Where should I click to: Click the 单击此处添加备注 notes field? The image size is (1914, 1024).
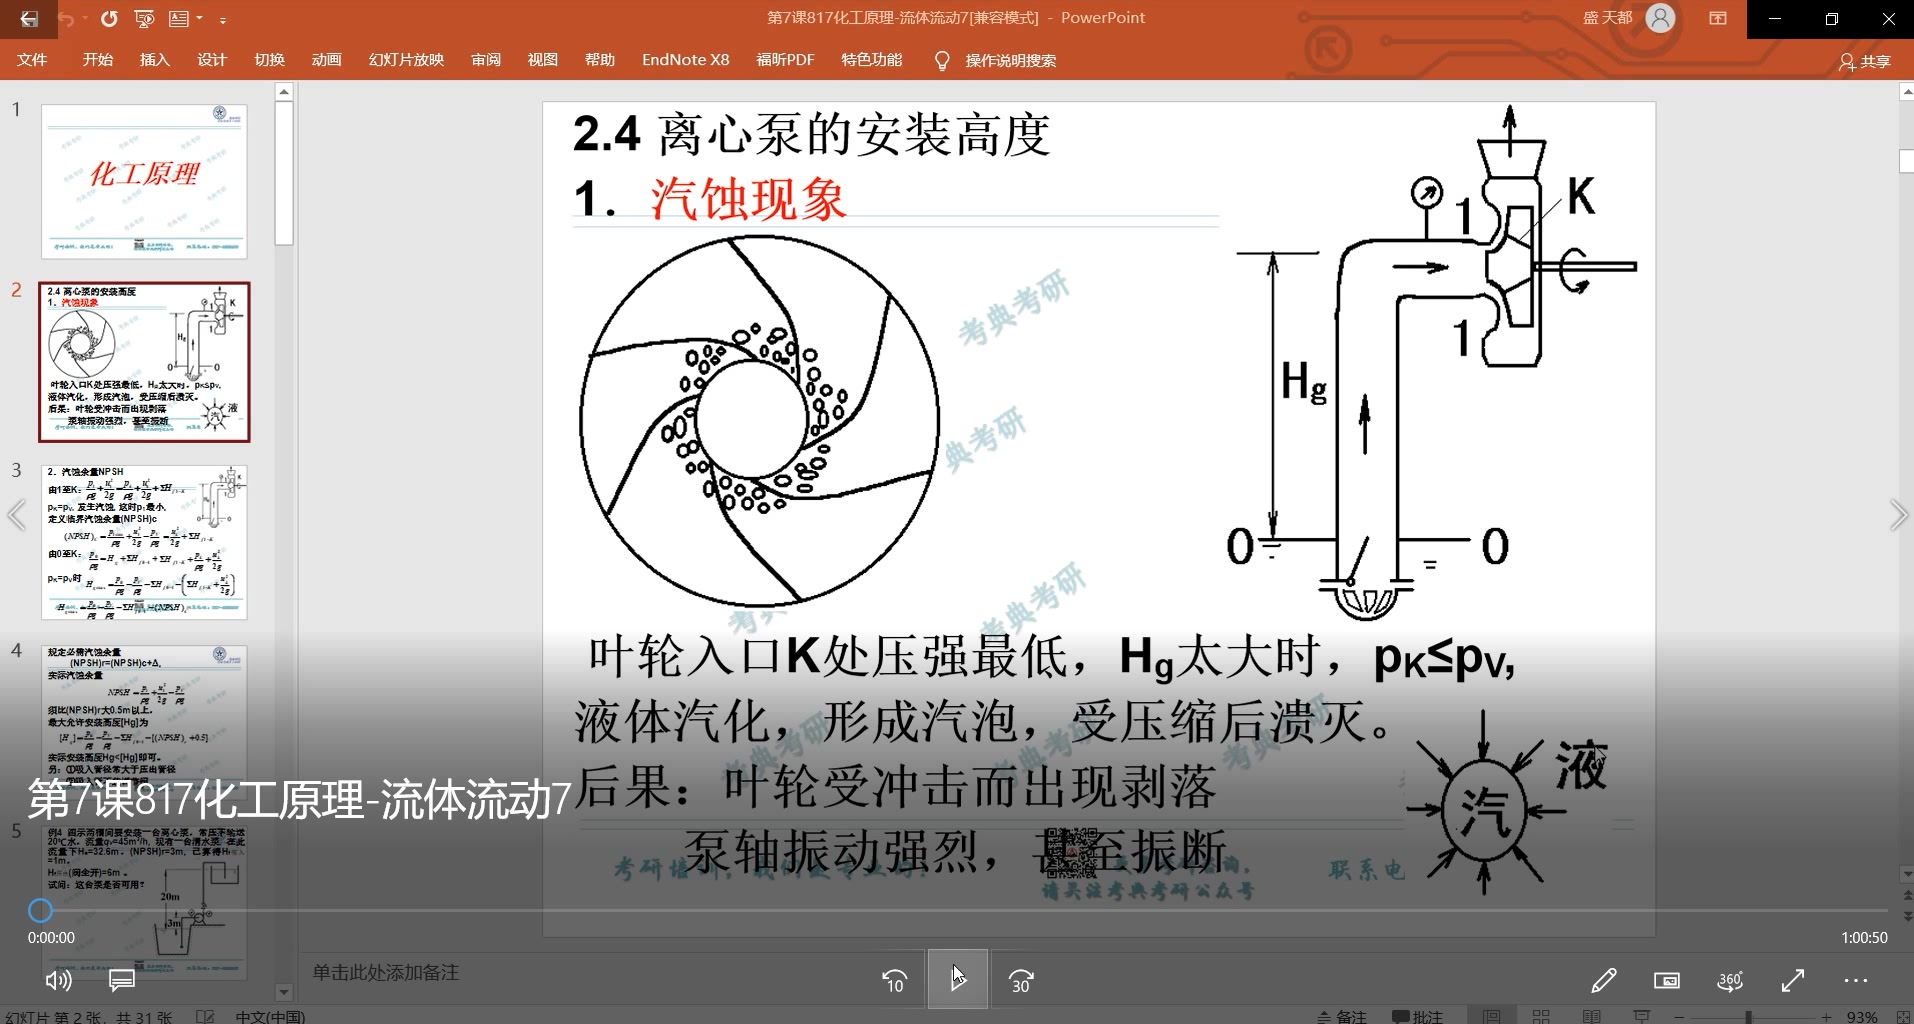tap(386, 973)
